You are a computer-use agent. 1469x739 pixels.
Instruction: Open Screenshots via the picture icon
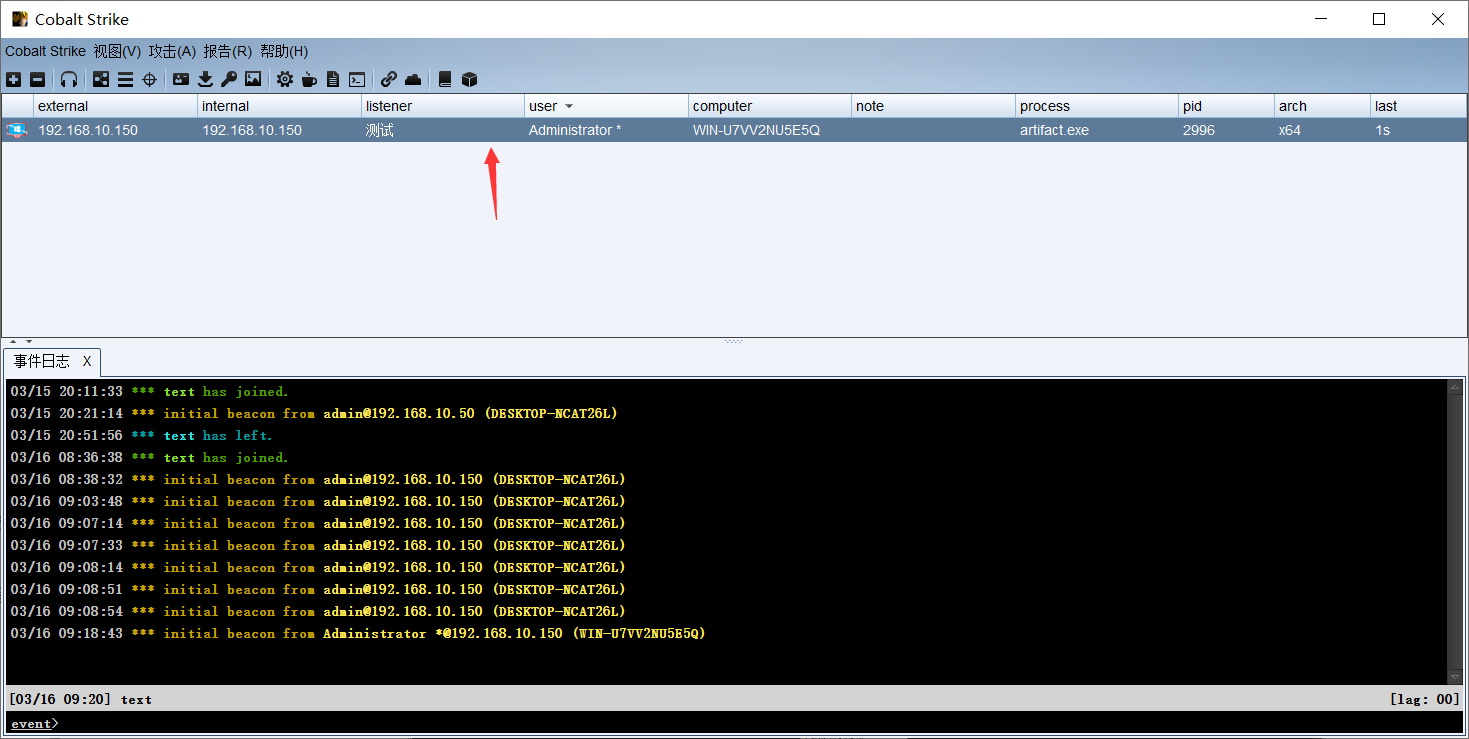(x=253, y=79)
